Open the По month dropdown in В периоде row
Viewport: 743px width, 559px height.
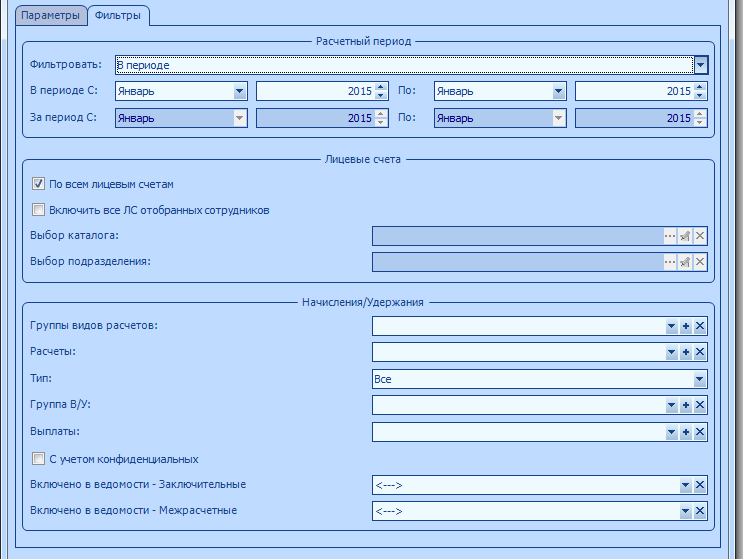click(x=558, y=91)
